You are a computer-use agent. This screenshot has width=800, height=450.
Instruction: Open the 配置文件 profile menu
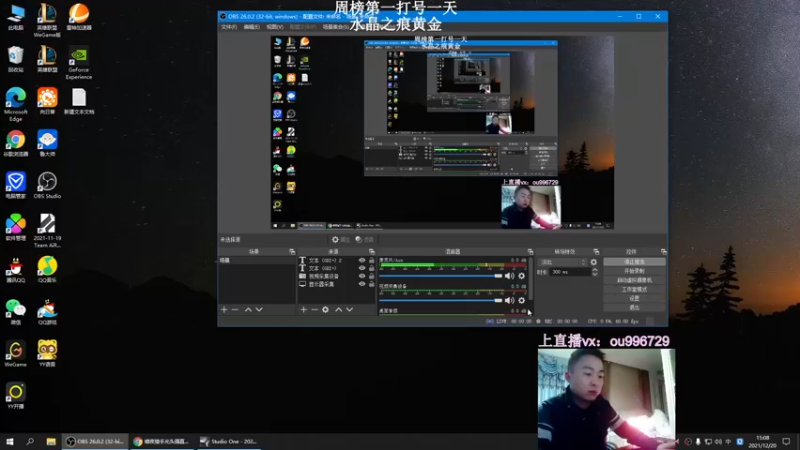(303, 27)
